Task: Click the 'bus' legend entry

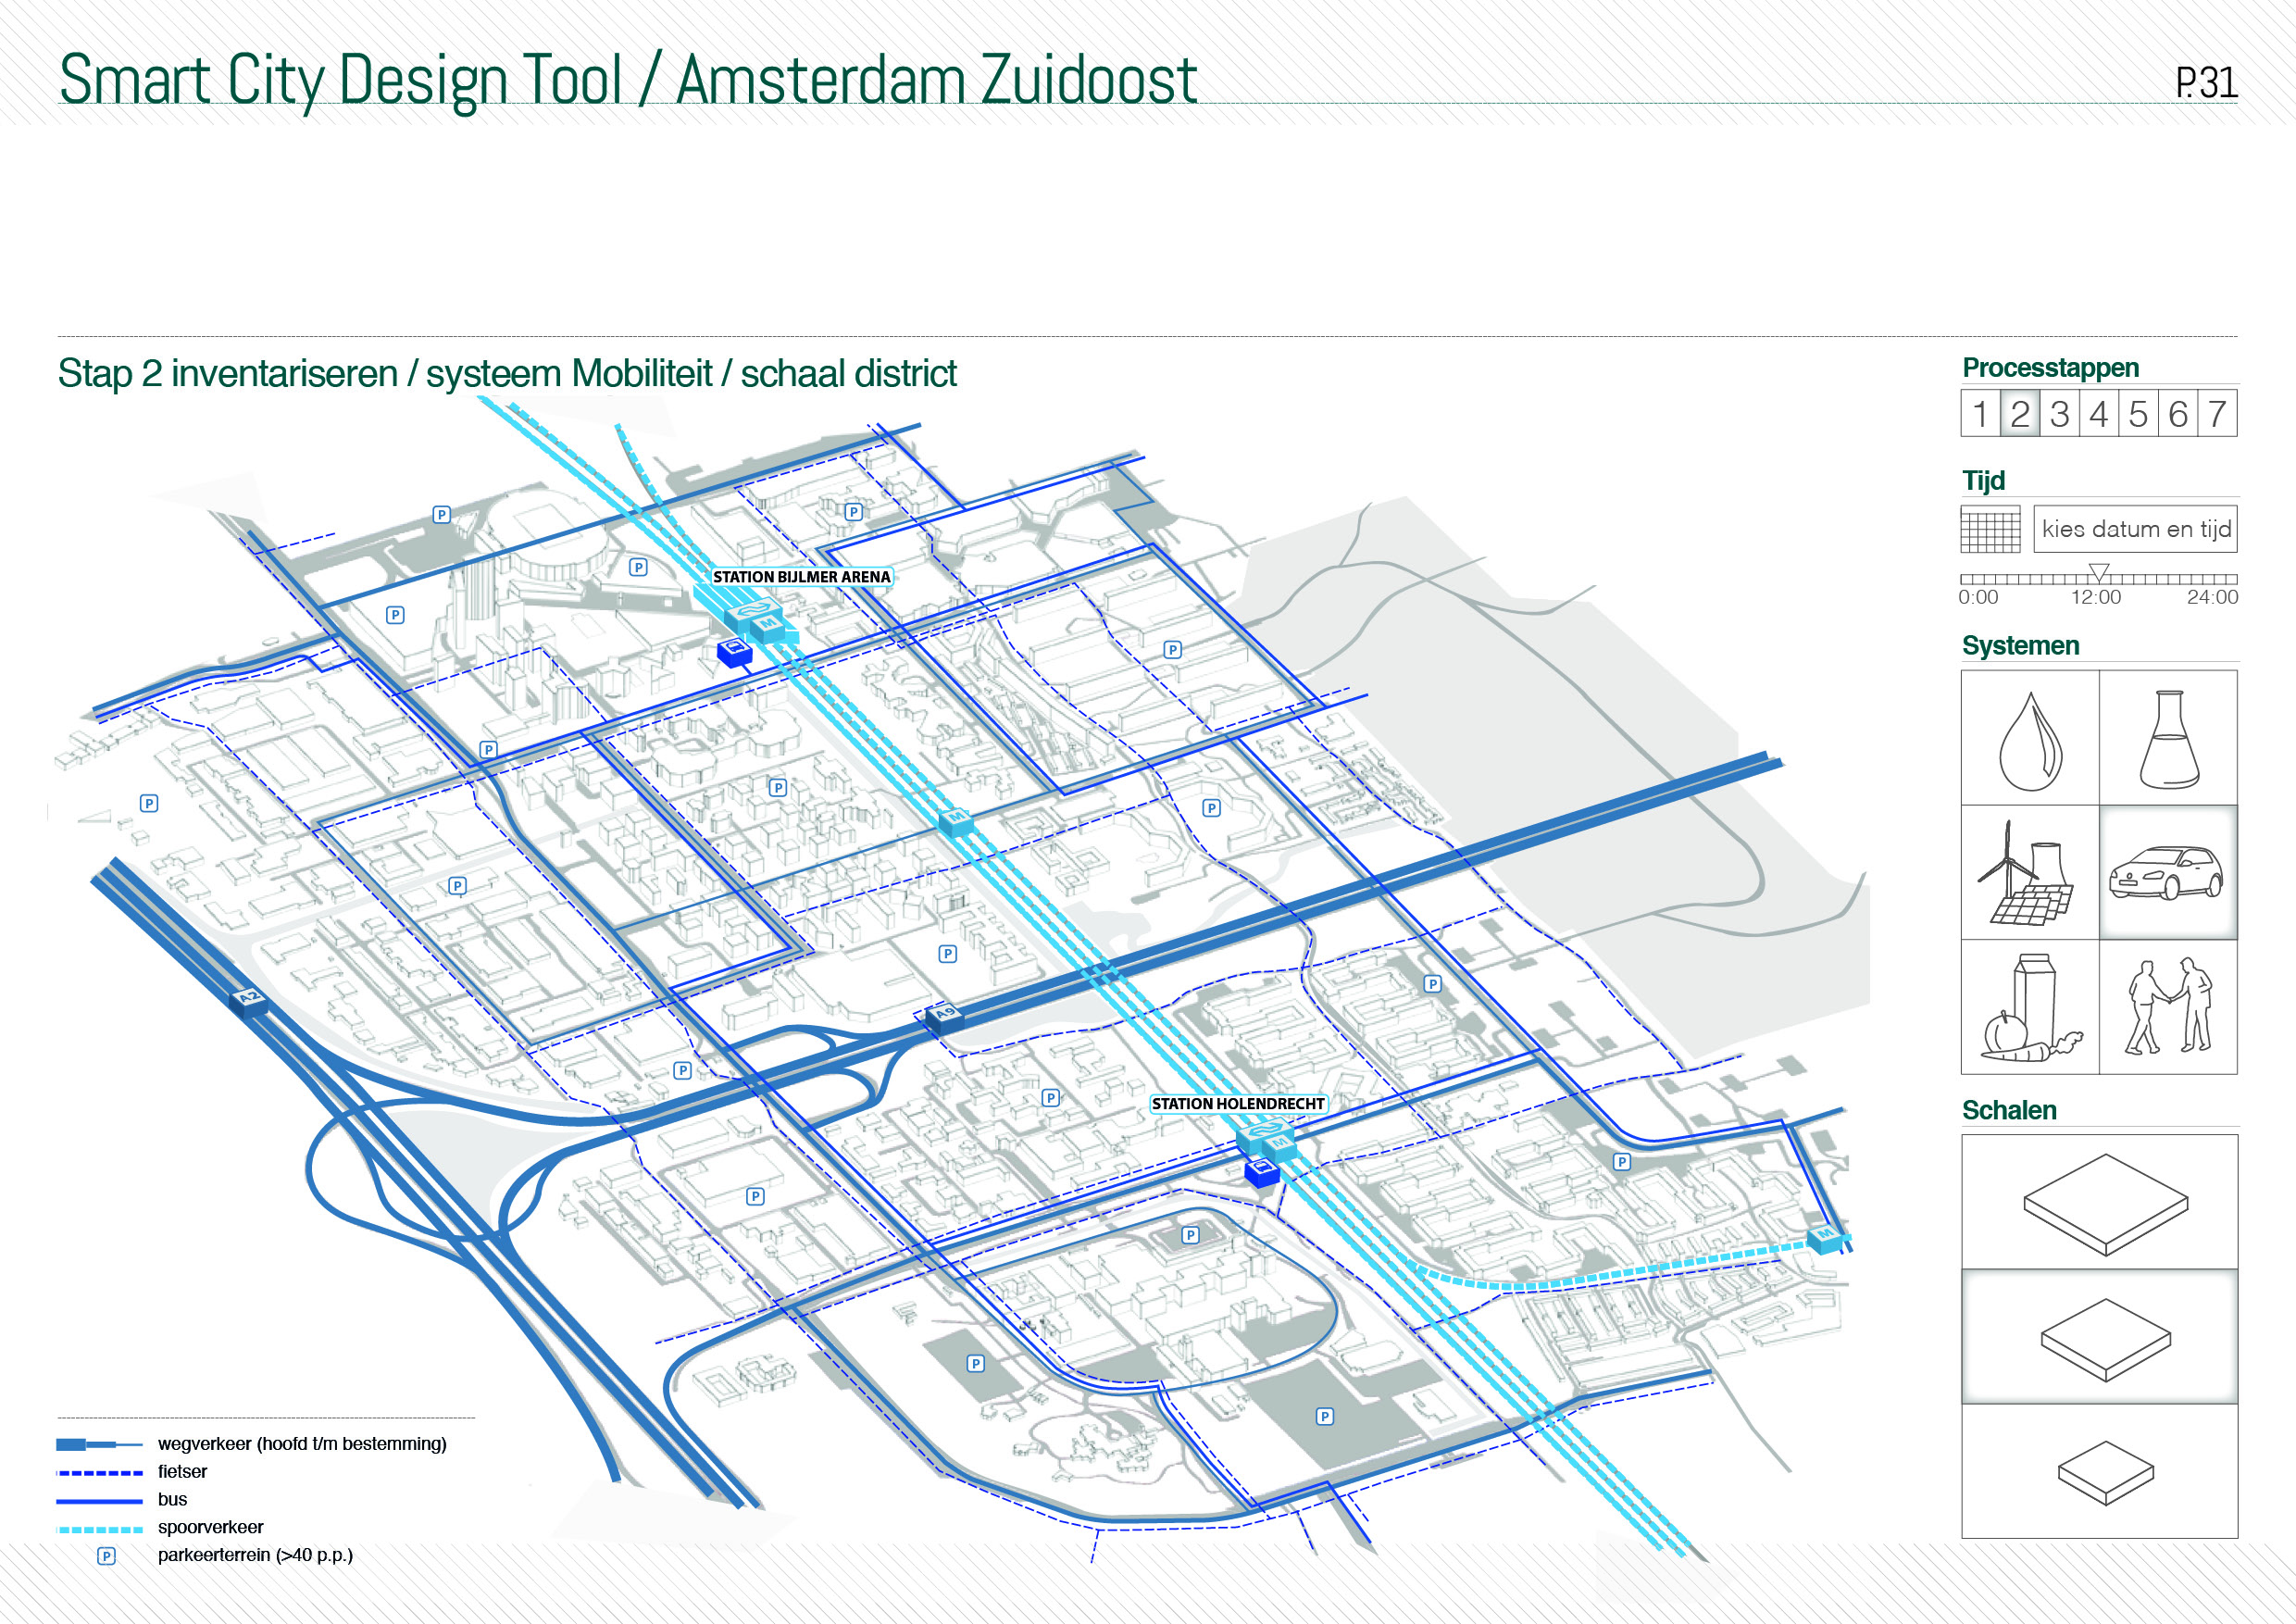Action: pyautogui.click(x=172, y=1500)
